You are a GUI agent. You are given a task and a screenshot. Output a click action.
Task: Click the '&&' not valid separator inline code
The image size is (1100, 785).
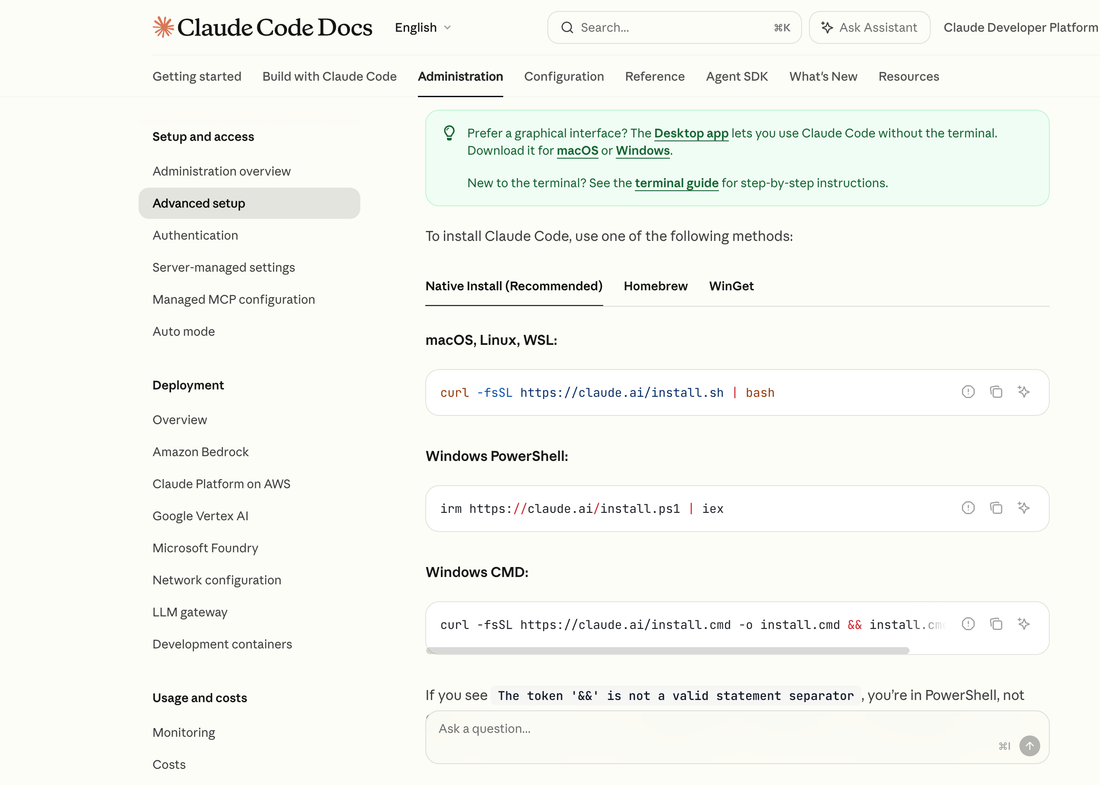pyautogui.click(x=676, y=696)
